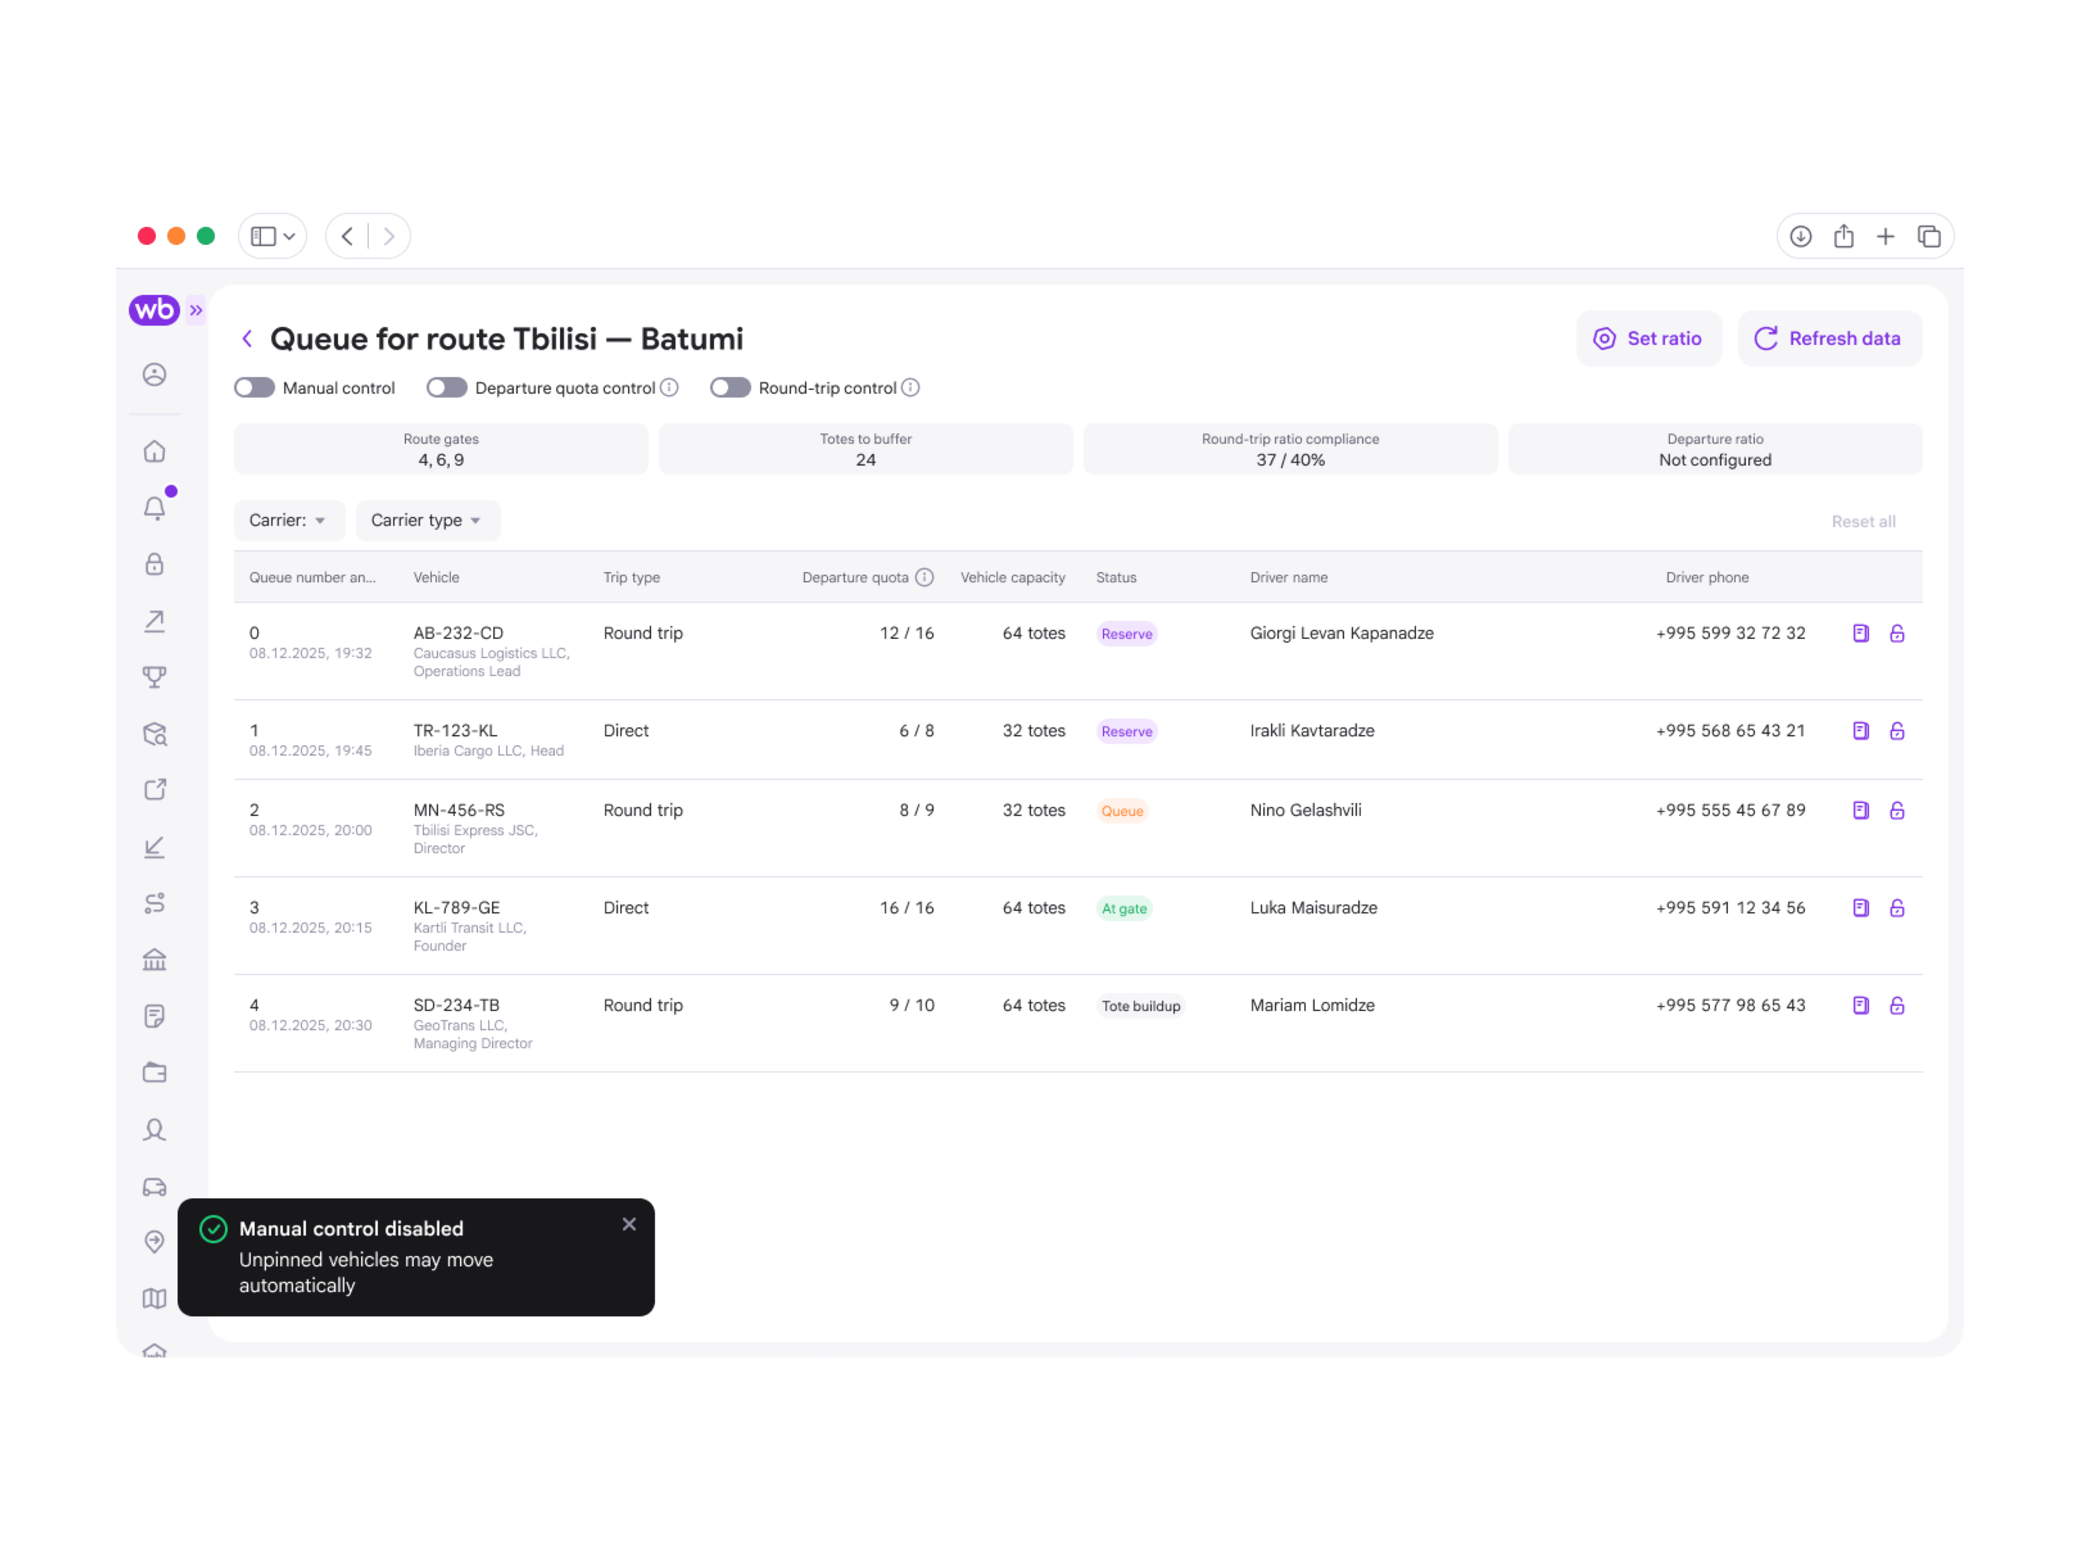The height and width of the screenshot is (1560, 2080).
Task: Open the wallet icon in sidebar
Action: pos(154,1073)
